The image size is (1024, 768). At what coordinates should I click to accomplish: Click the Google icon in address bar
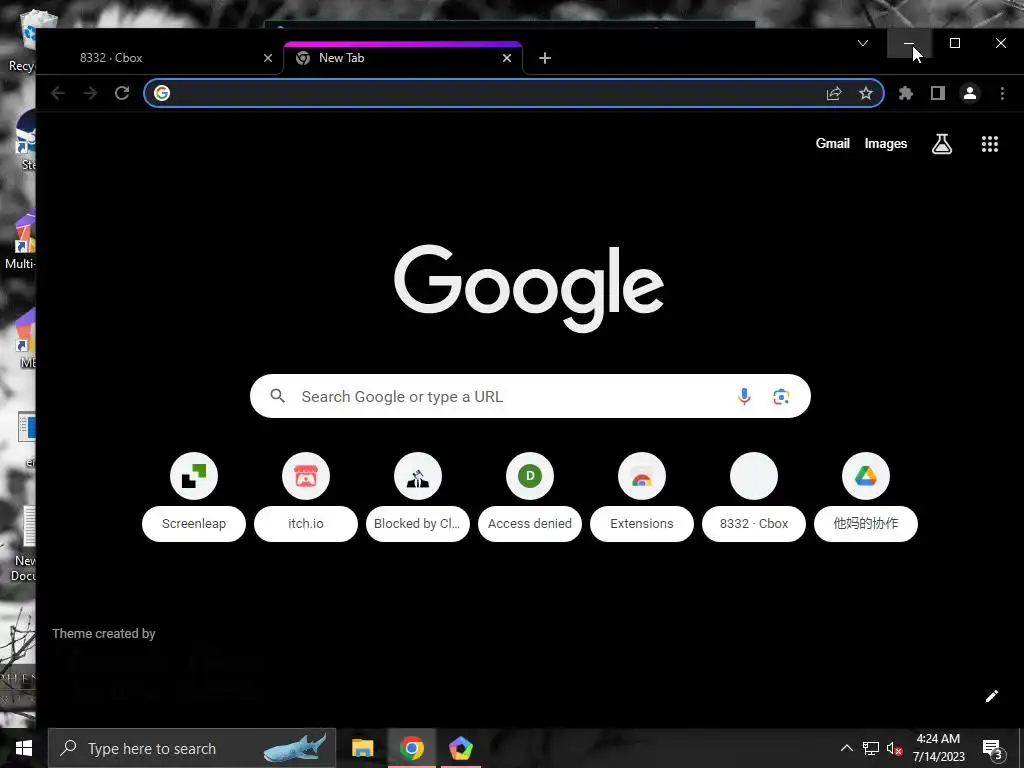click(x=162, y=93)
